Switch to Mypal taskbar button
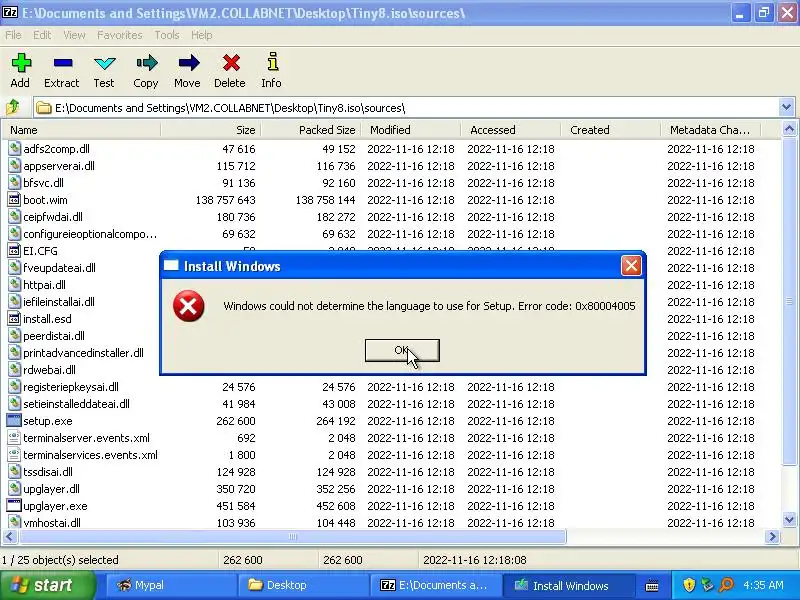Viewport: 800px width, 600px height. coord(170,585)
